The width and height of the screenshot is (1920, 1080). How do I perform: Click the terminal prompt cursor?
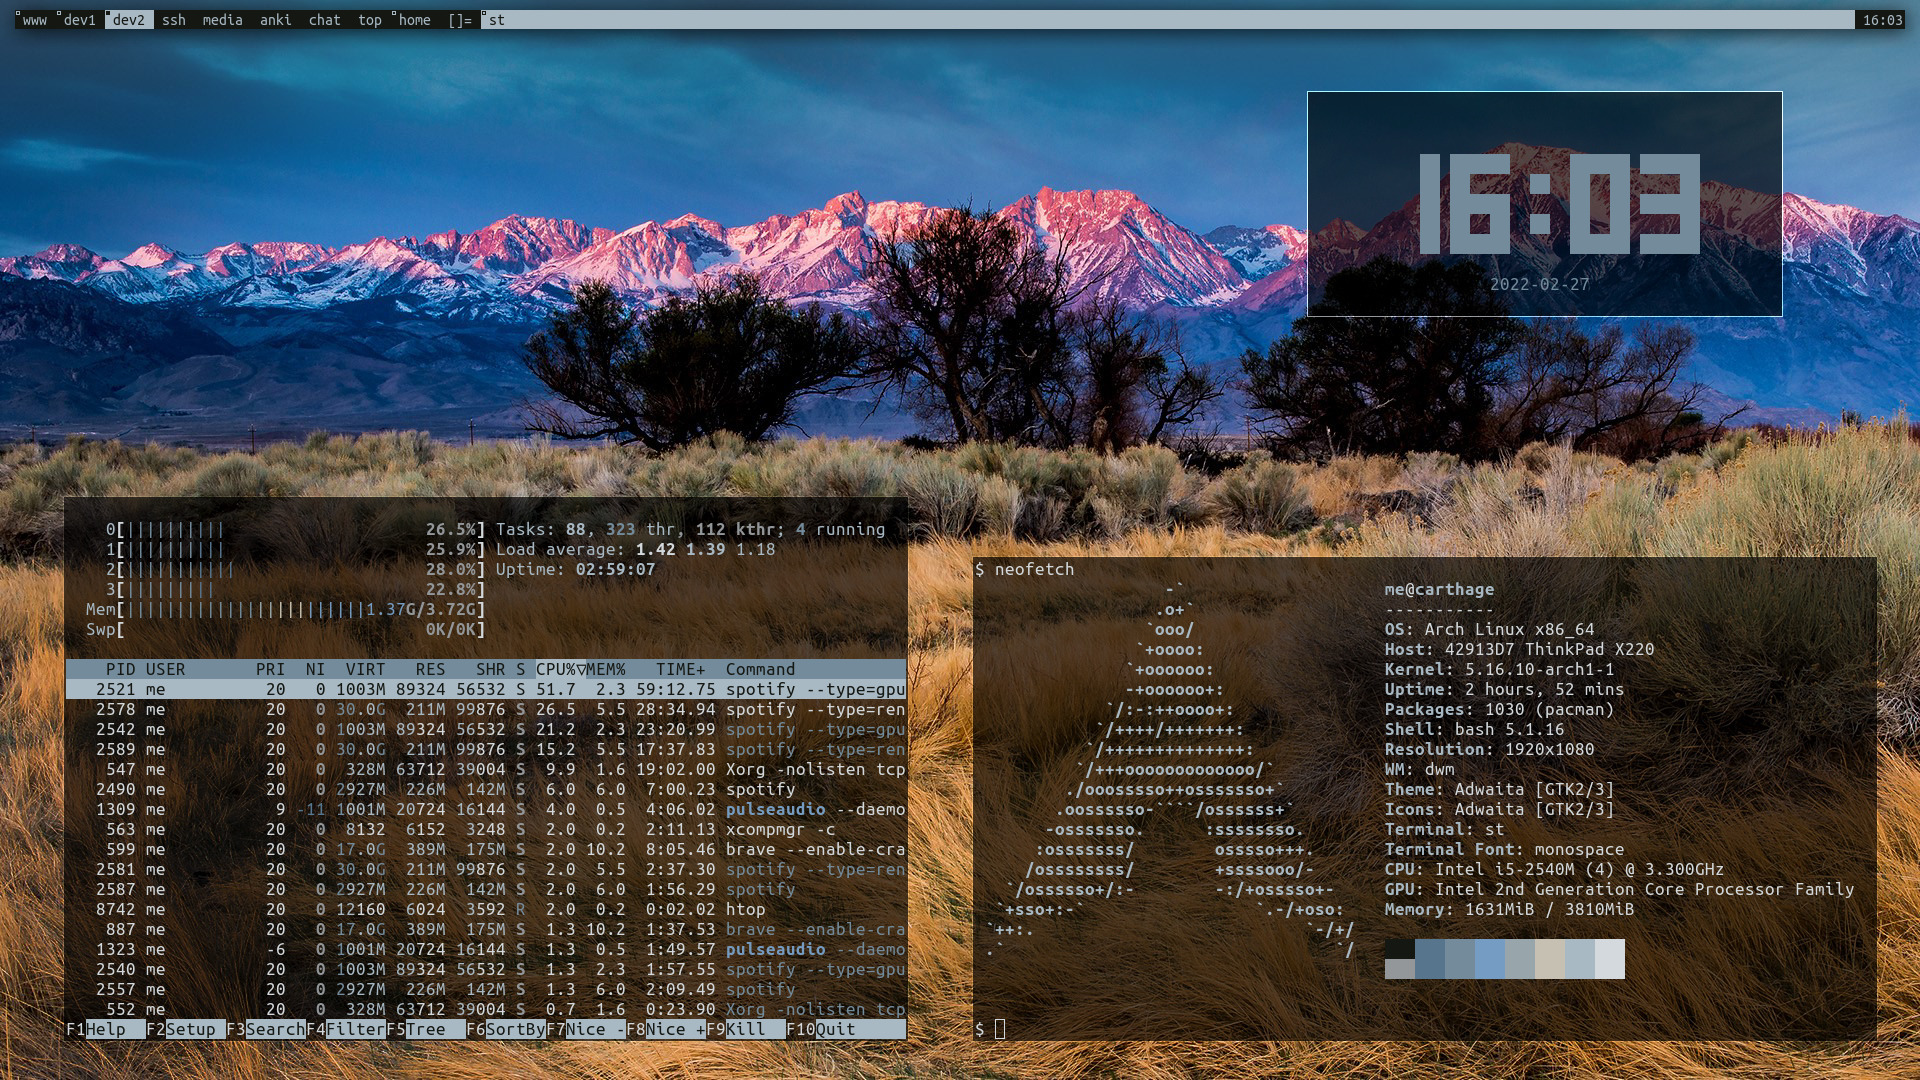click(1000, 1029)
